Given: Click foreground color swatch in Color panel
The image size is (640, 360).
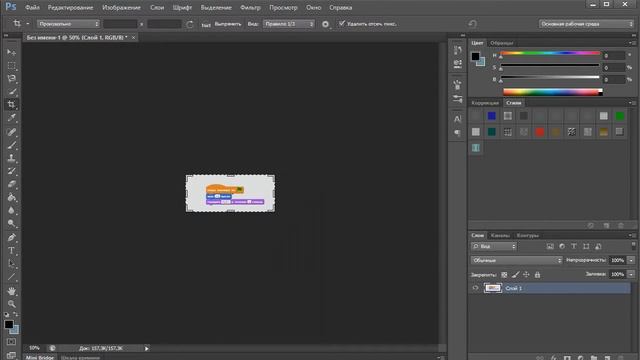Looking at the screenshot, I should click(x=476, y=56).
